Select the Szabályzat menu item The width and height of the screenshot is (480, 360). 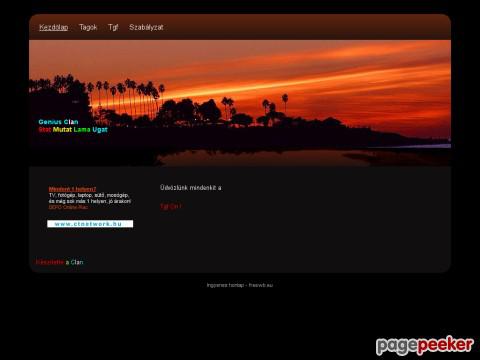[x=146, y=27]
